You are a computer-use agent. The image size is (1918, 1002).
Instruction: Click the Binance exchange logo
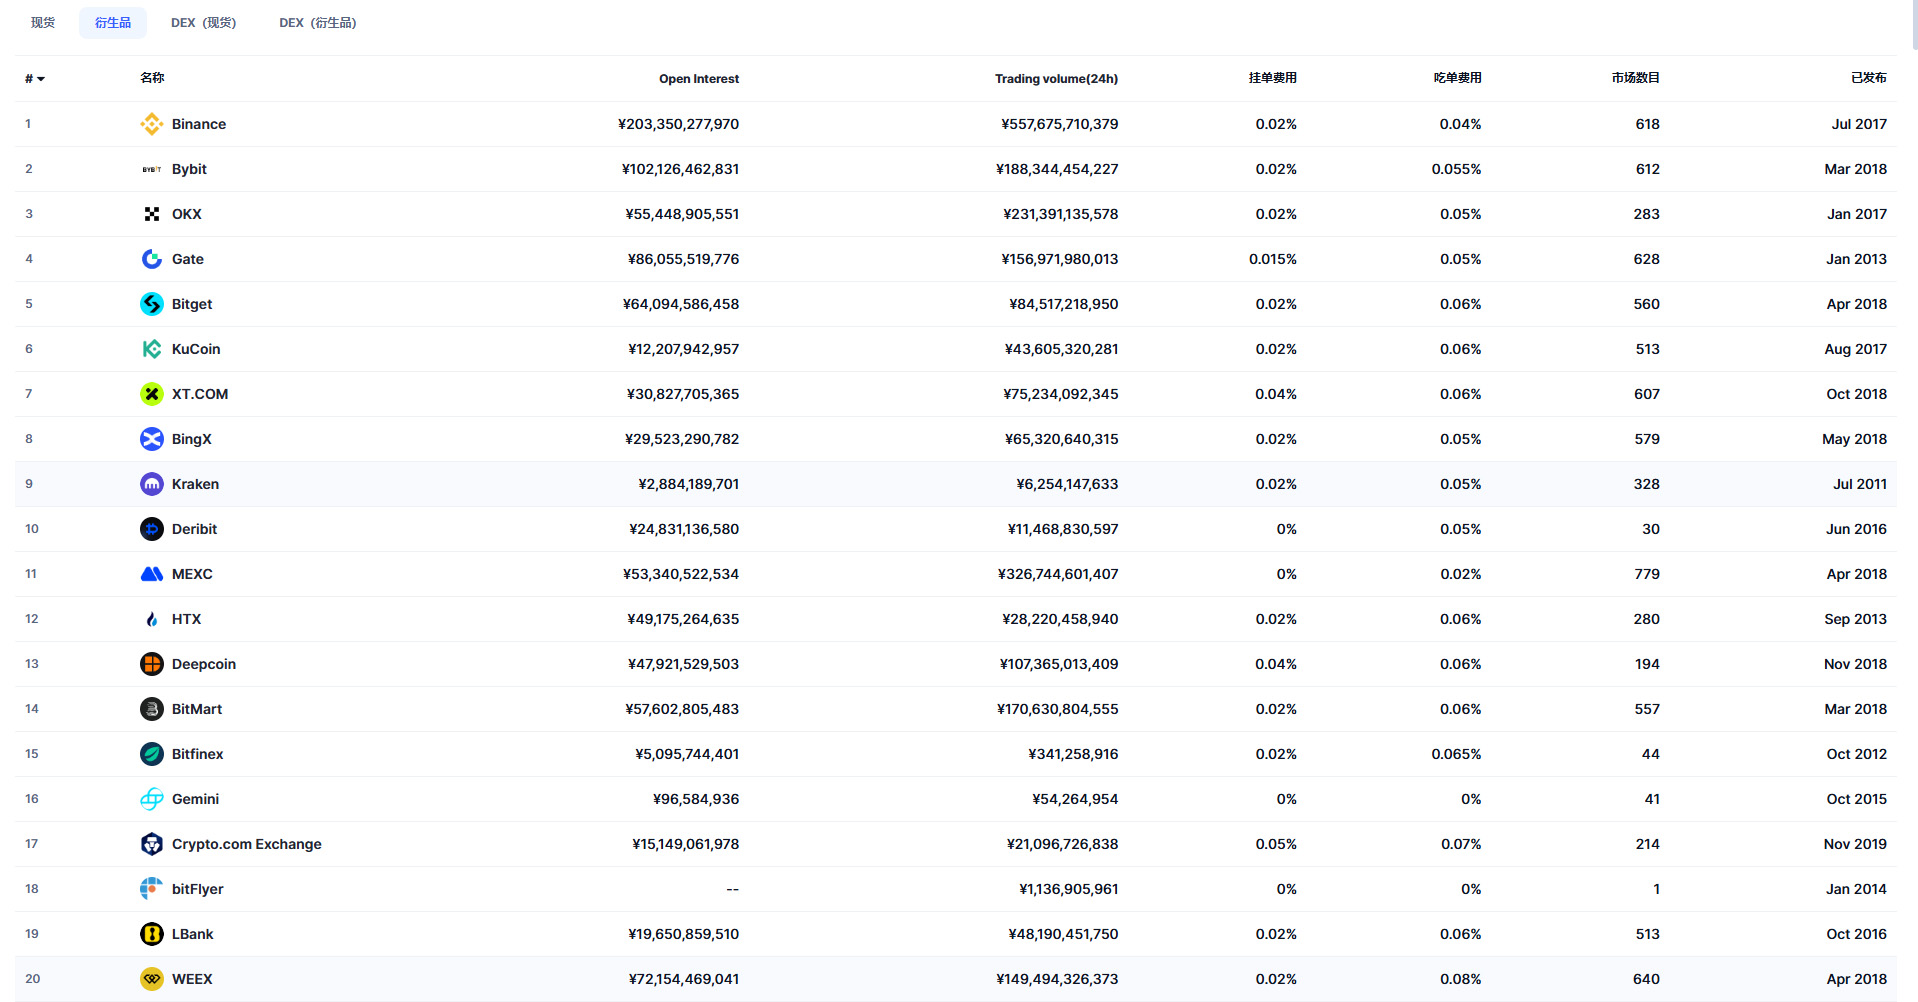pyautogui.click(x=151, y=124)
